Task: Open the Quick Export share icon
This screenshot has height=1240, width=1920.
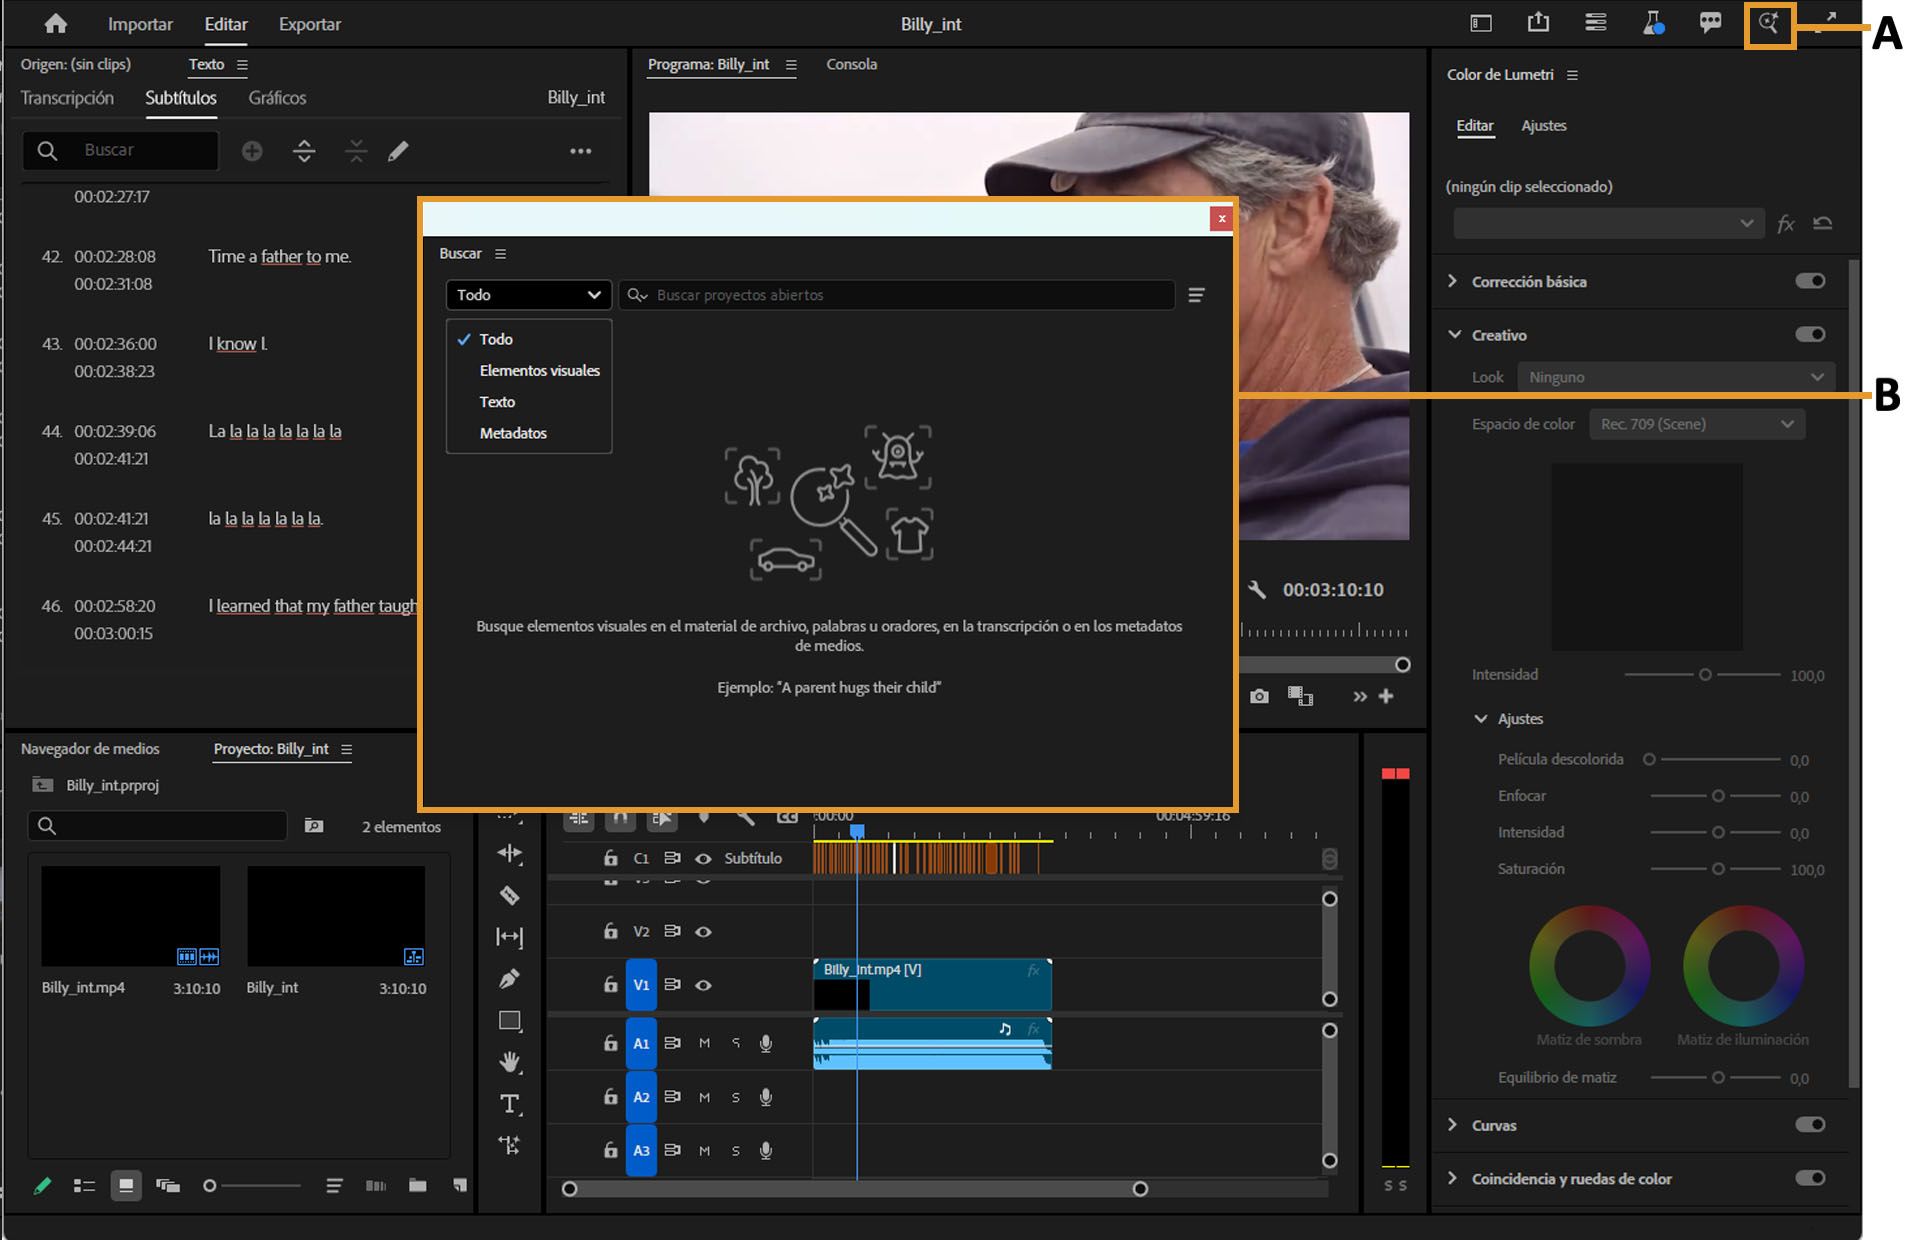Action: (1538, 24)
